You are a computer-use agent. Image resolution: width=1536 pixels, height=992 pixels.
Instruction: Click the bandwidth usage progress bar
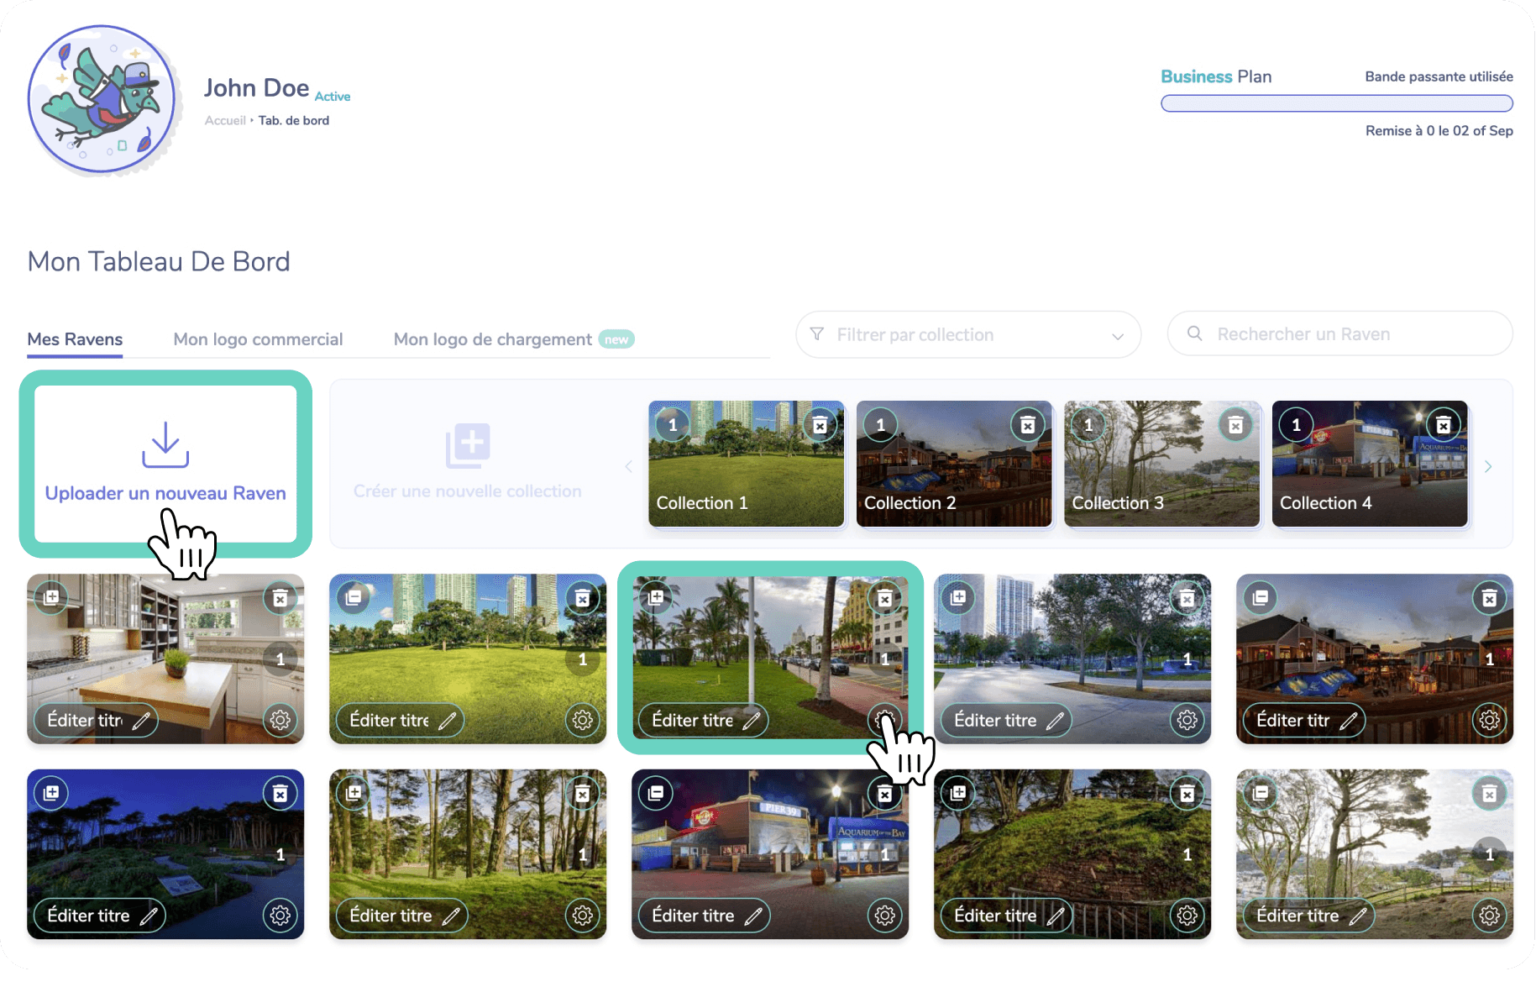pos(1336,103)
